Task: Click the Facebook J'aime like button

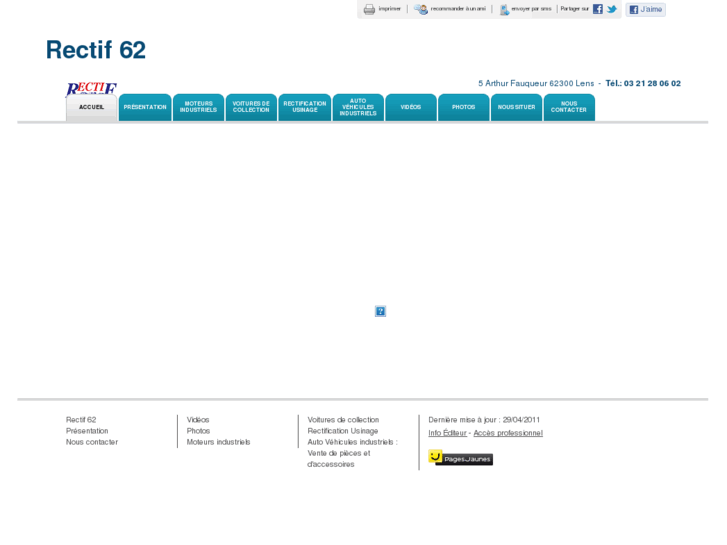Action: 645,9
